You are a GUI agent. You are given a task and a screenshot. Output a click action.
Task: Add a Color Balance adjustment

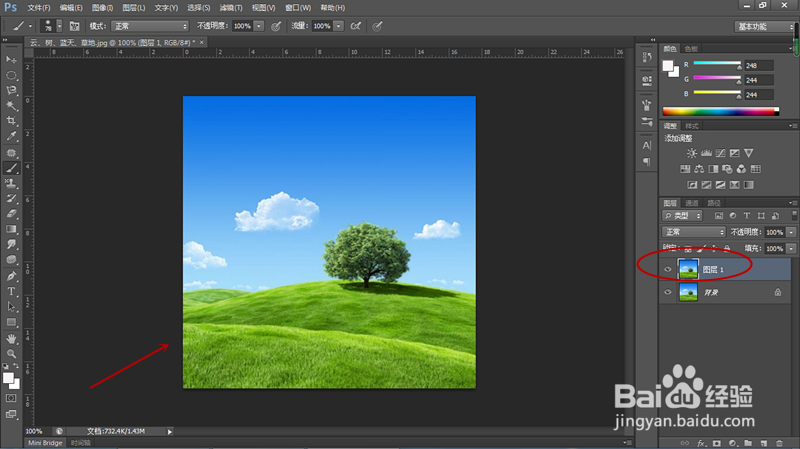point(699,169)
